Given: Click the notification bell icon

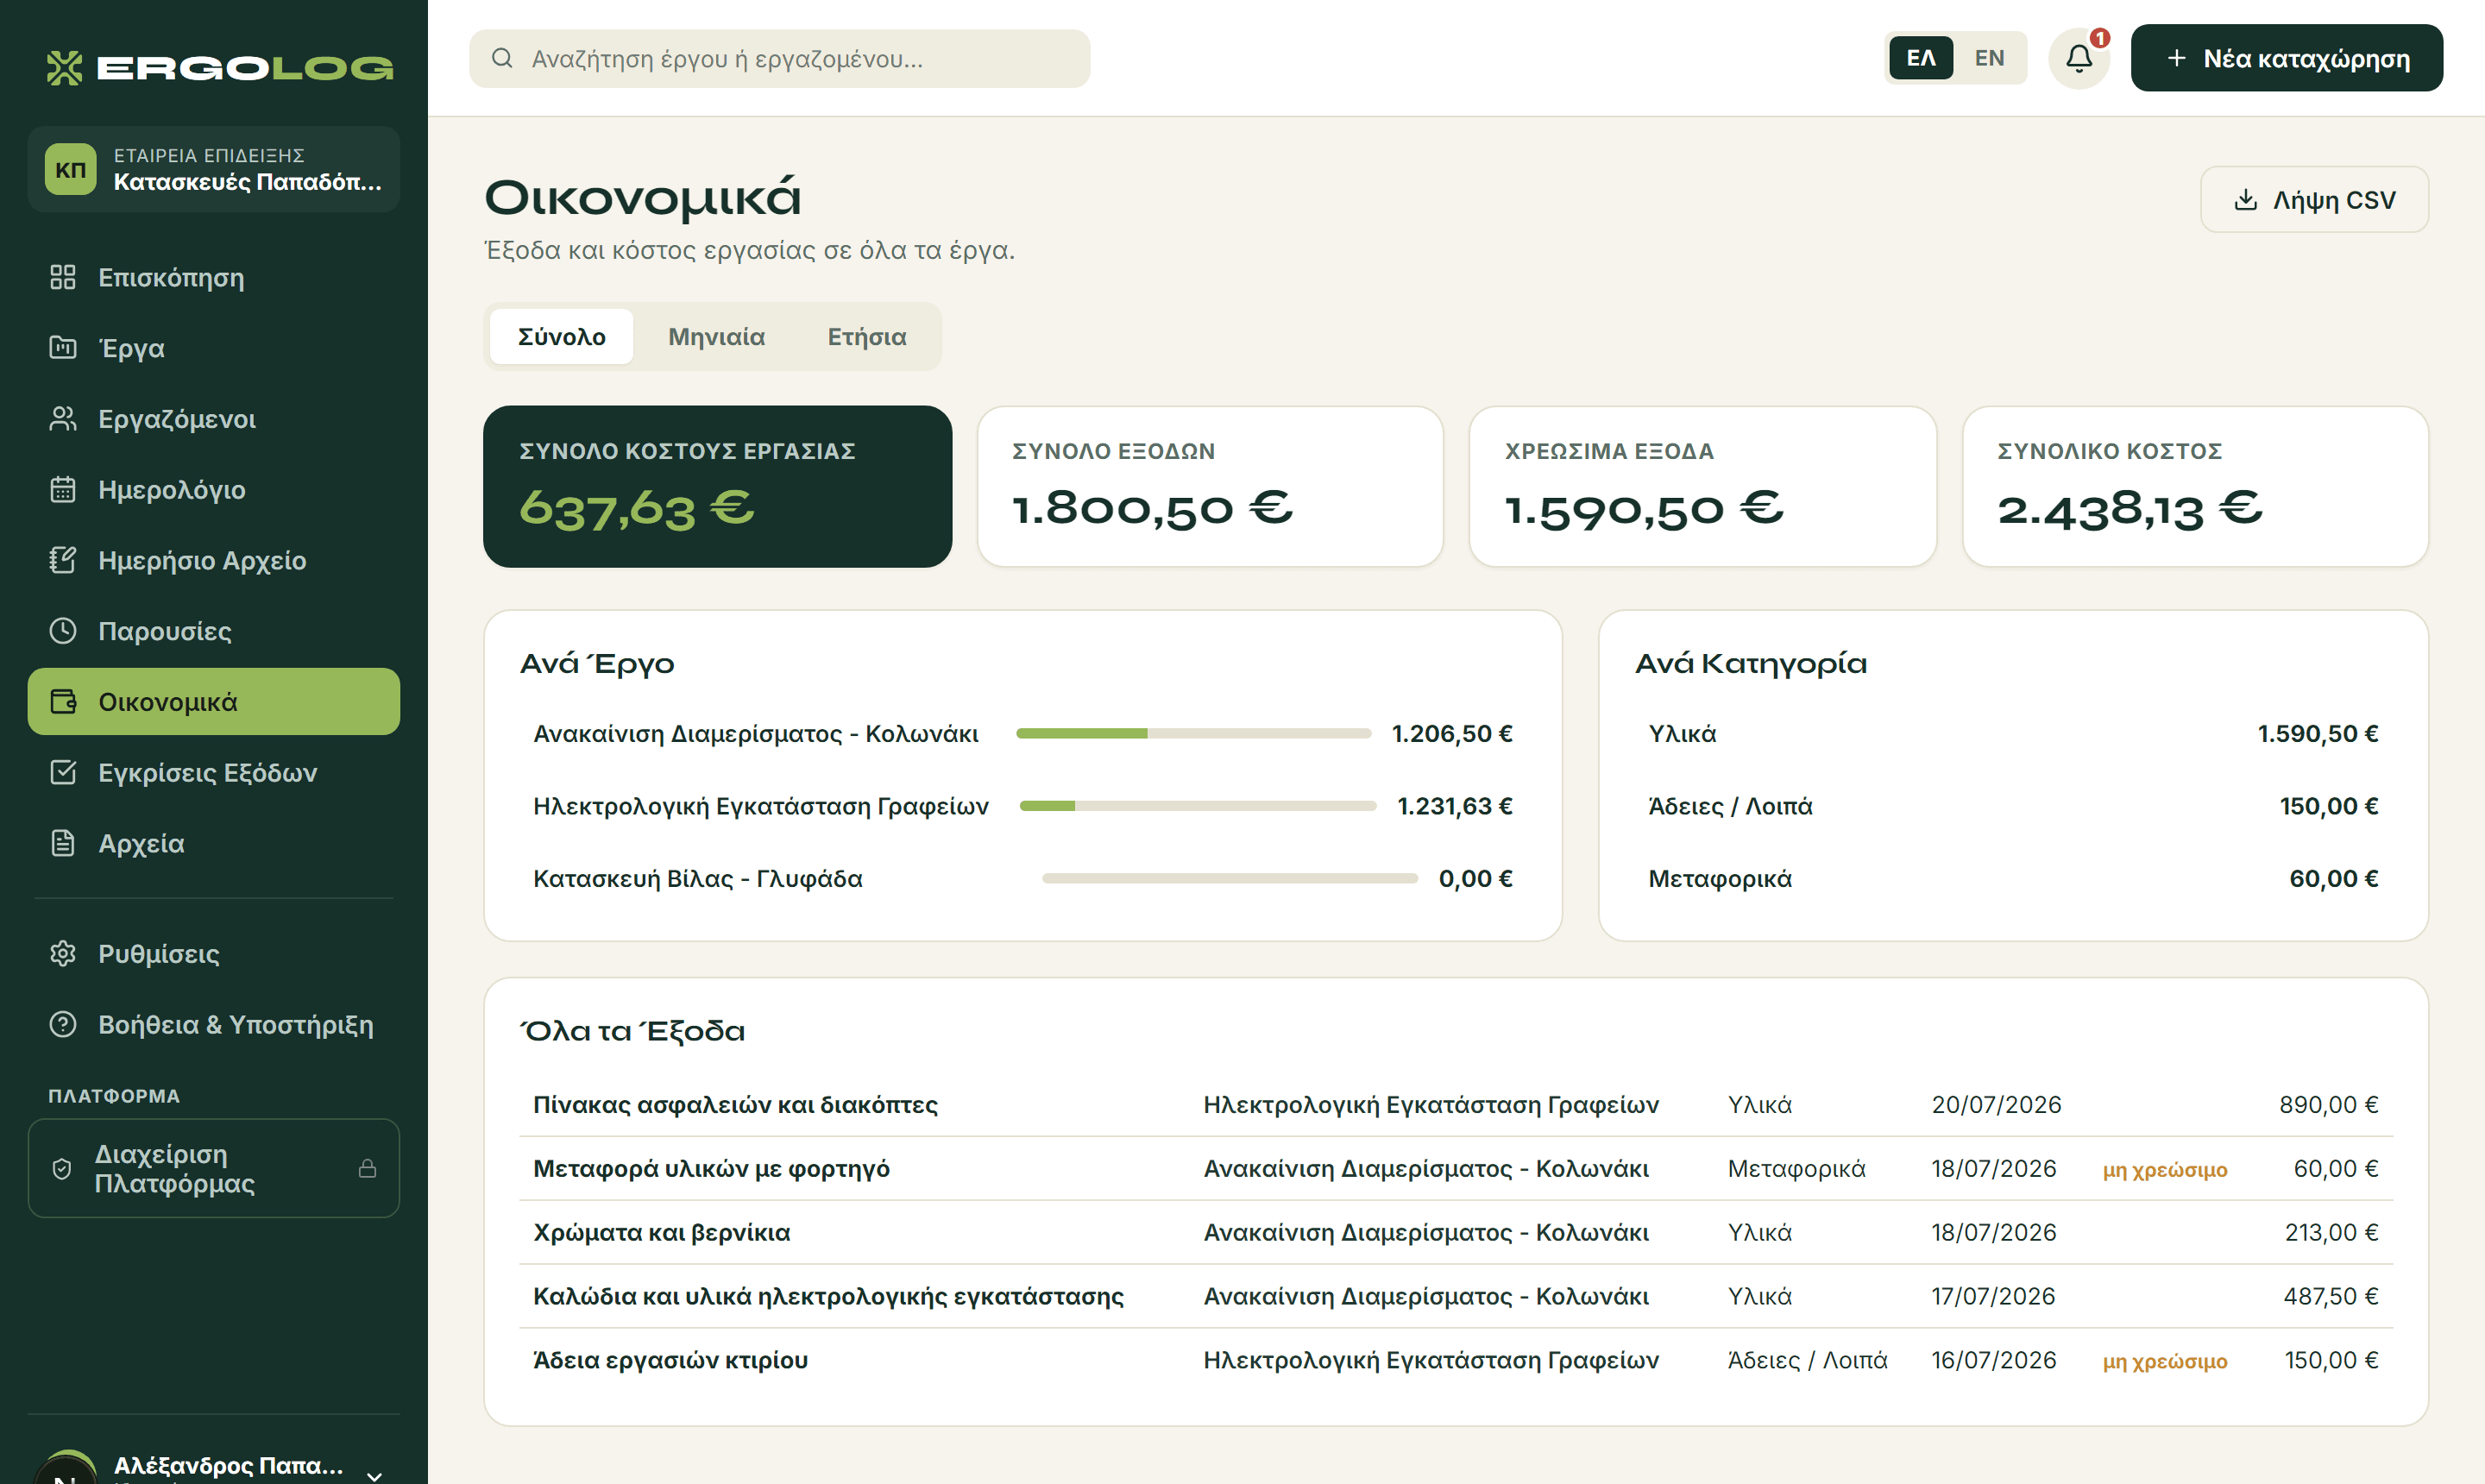Looking at the screenshot, I should click(2079, 58).
